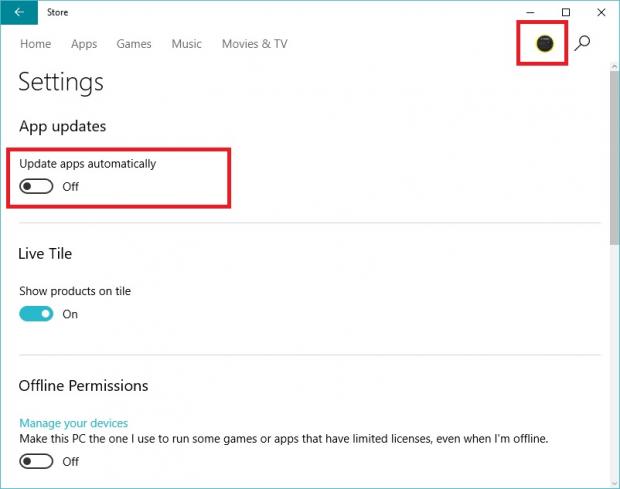Enable the Update apps automatically switch

click(37, 186)
